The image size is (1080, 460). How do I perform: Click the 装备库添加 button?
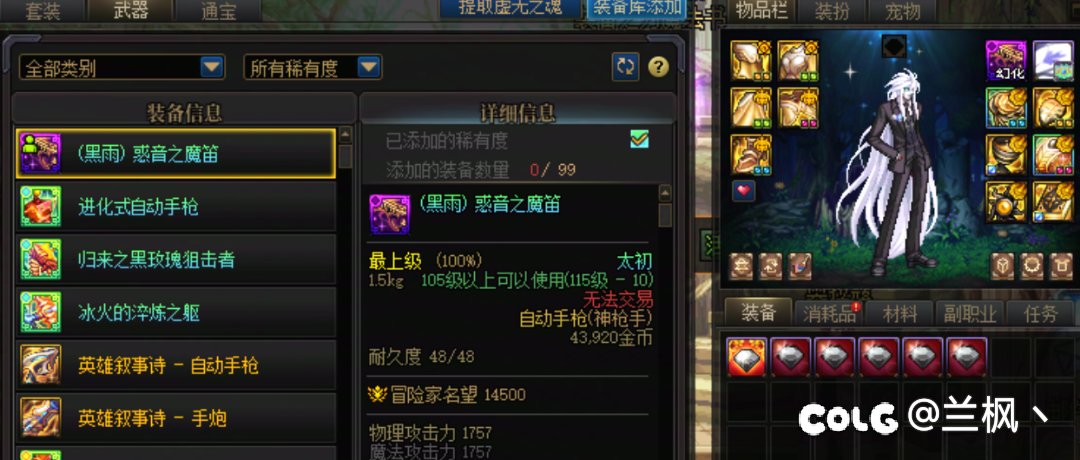point(637,8)
